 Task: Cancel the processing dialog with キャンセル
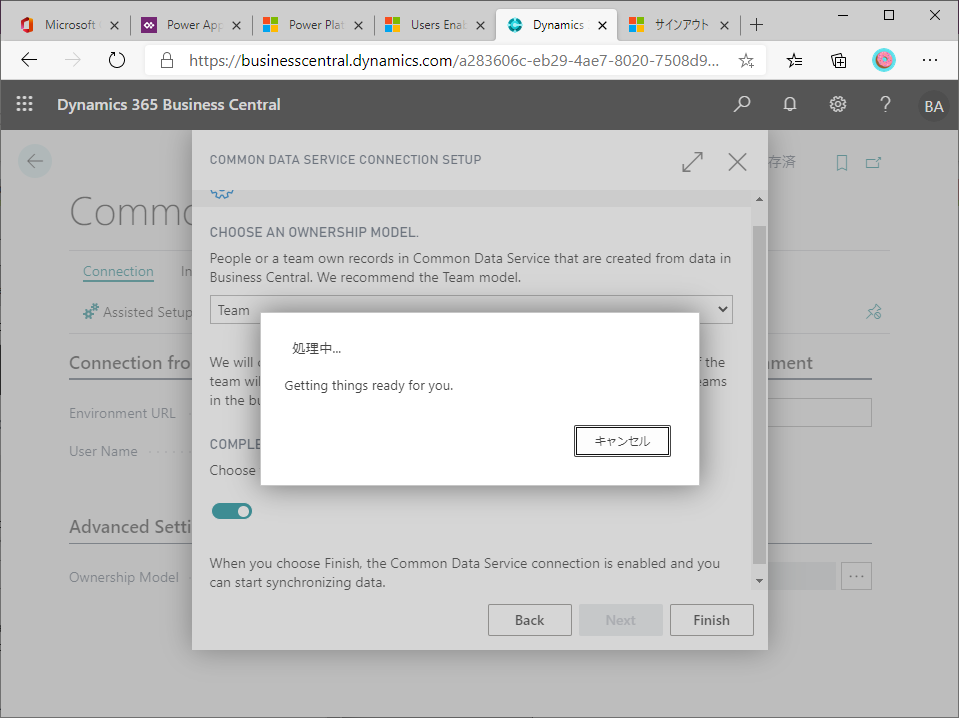coord(622,441)
